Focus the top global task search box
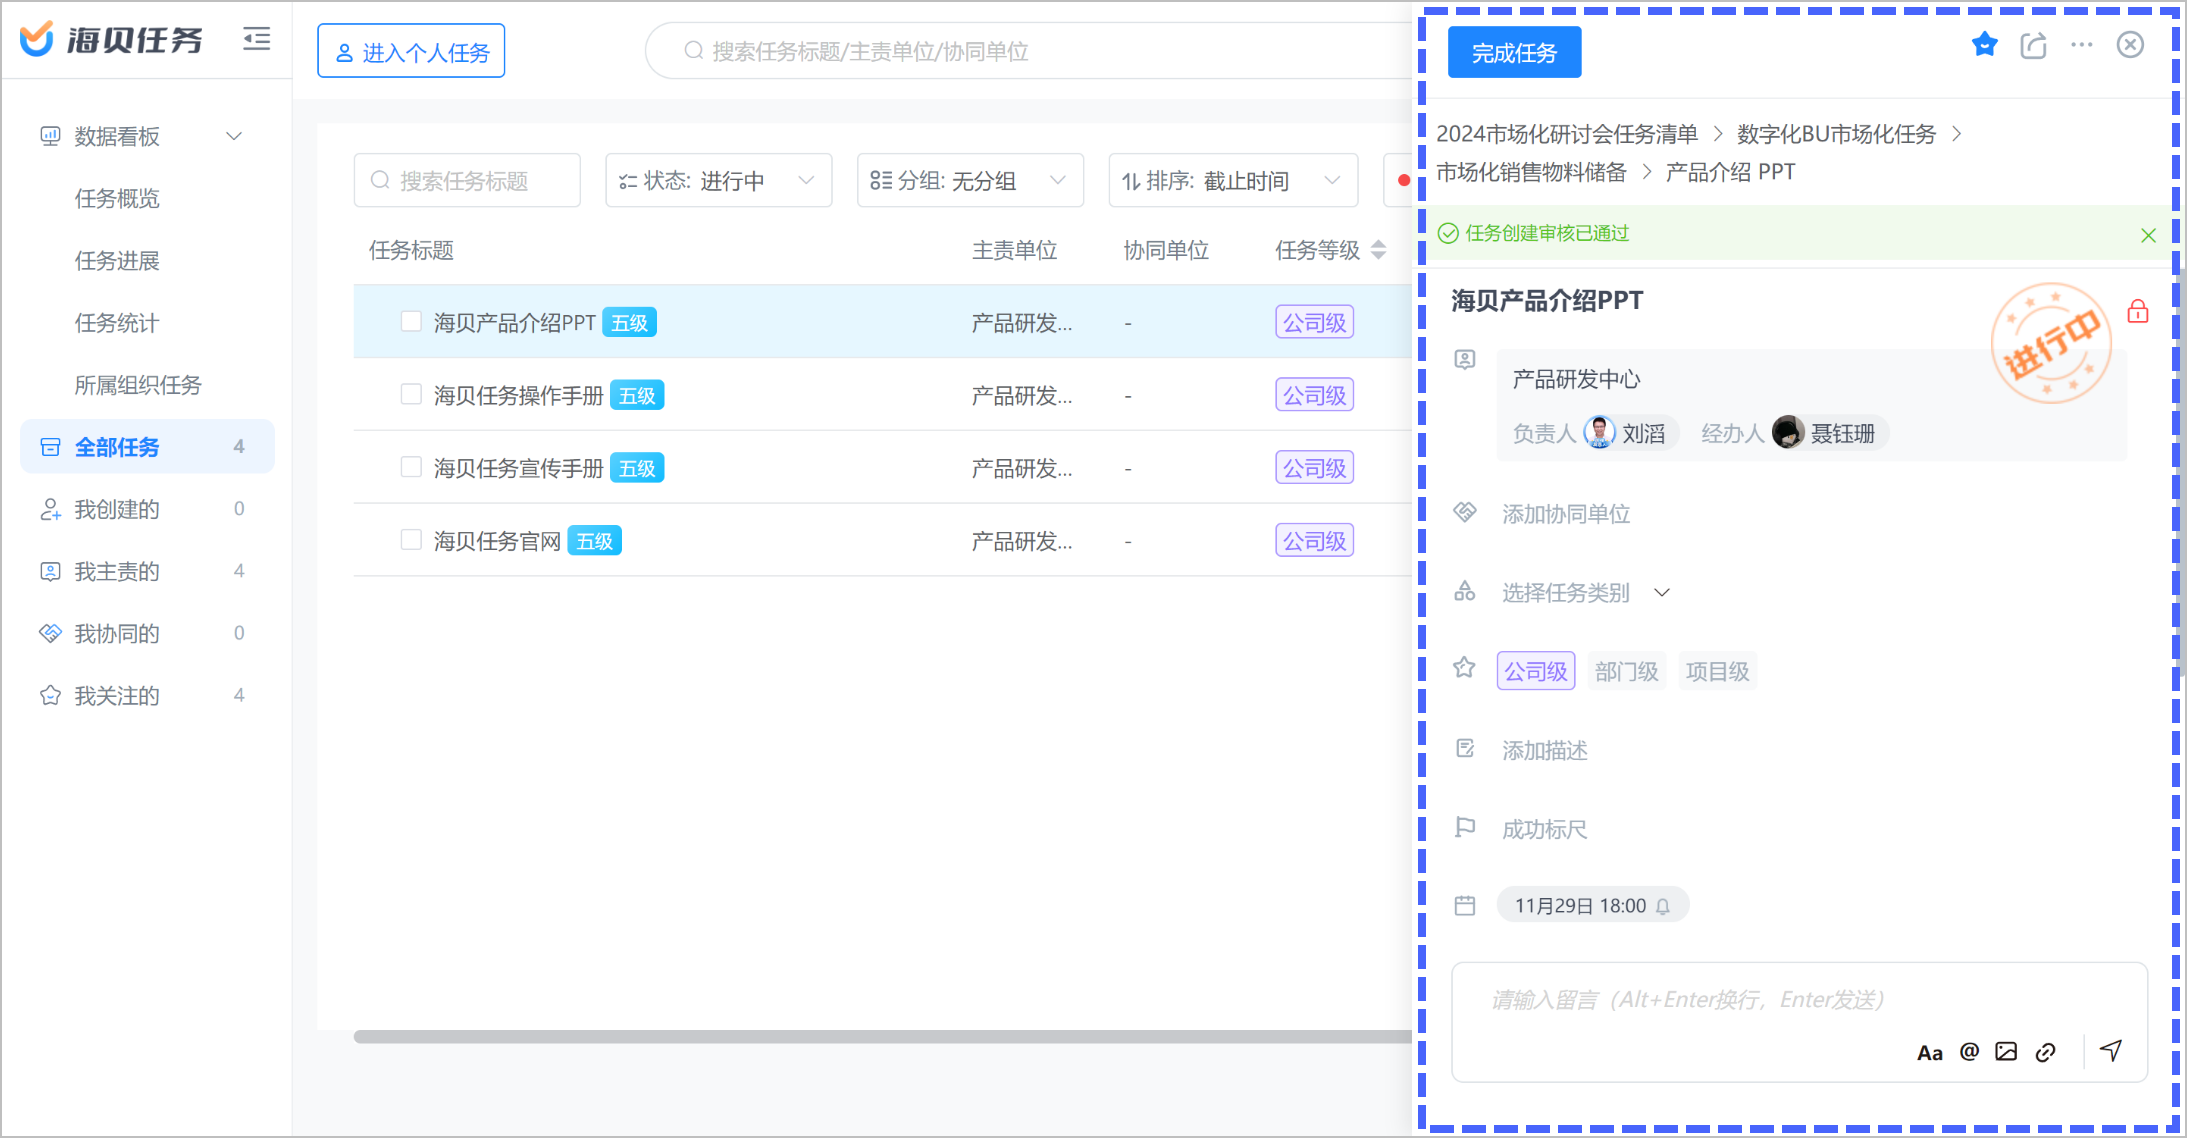Screen dimensions: 2187x1138 1028,51
